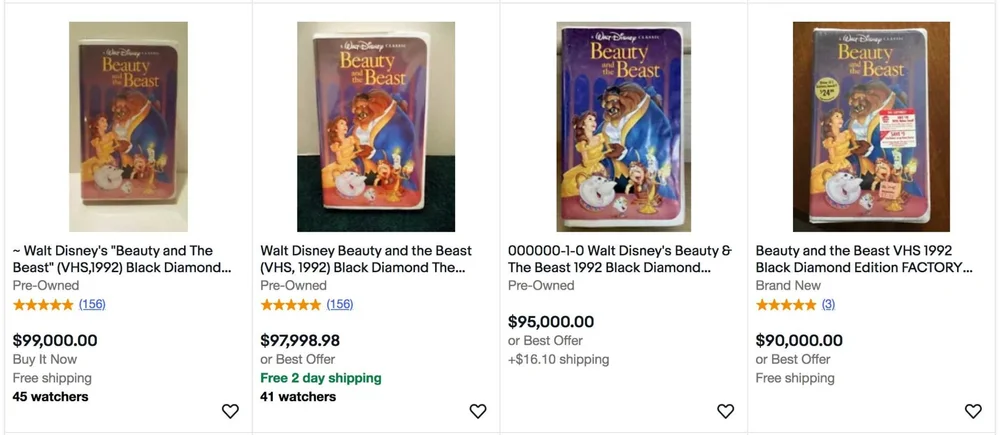The height and width of the screenshot is (435, 1000).
Task: Click the $95,000.00 price
Action: point(551,322)
